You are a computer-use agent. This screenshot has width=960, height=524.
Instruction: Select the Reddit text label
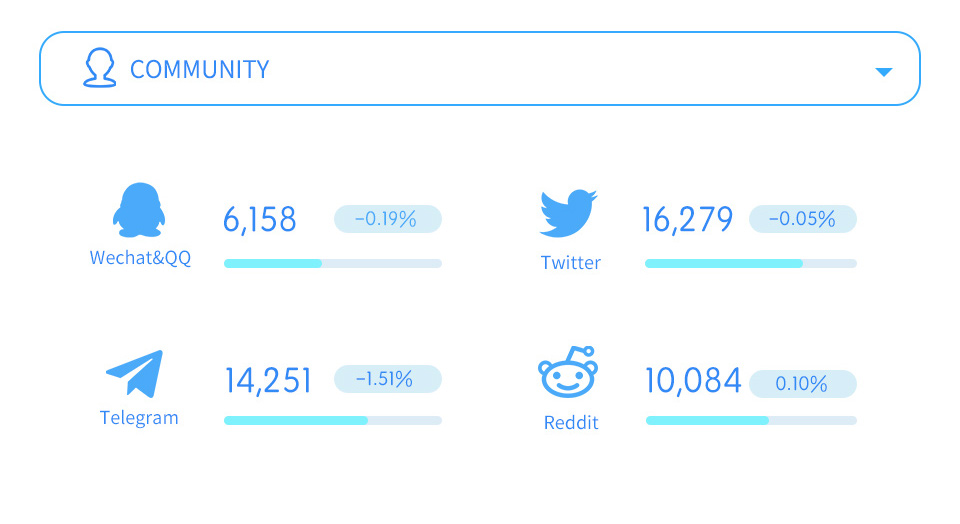pos(571,422)
